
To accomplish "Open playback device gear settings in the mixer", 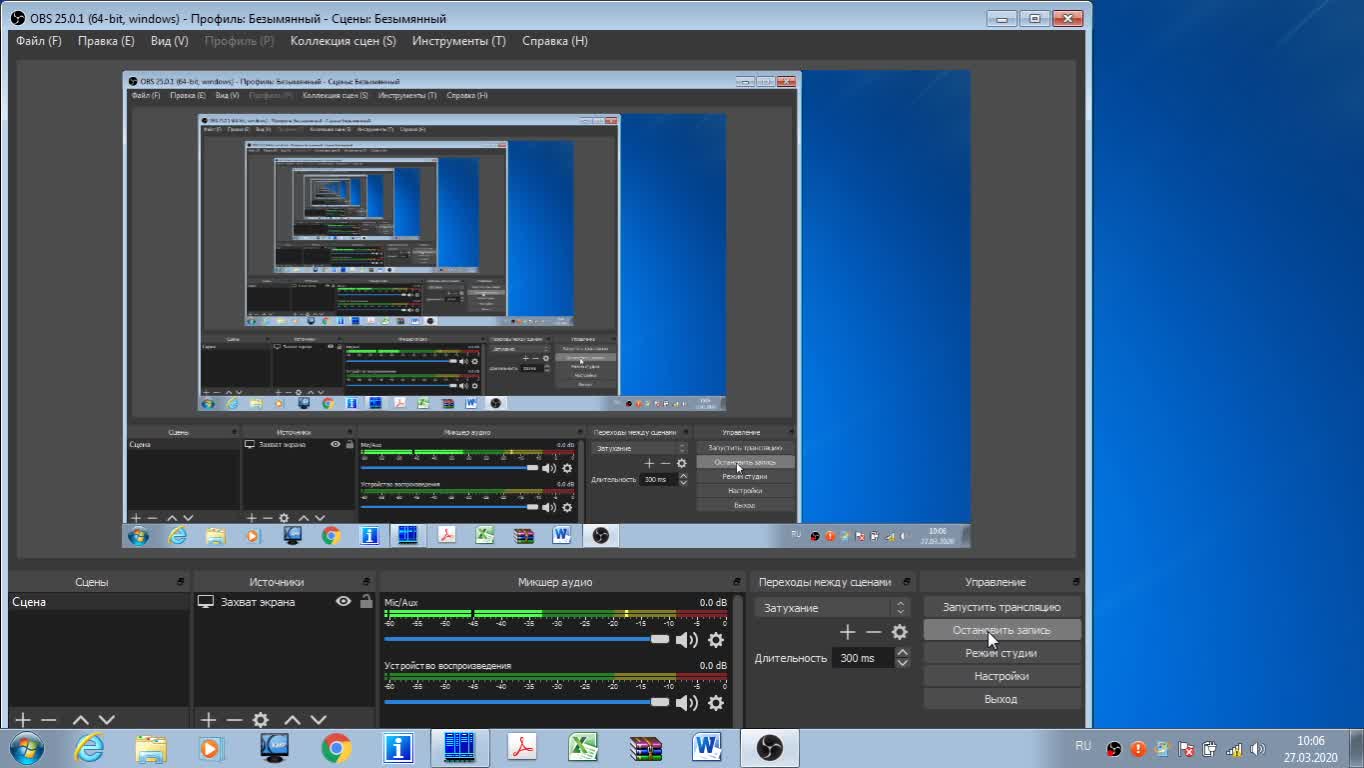I will (x=716, y=703).
